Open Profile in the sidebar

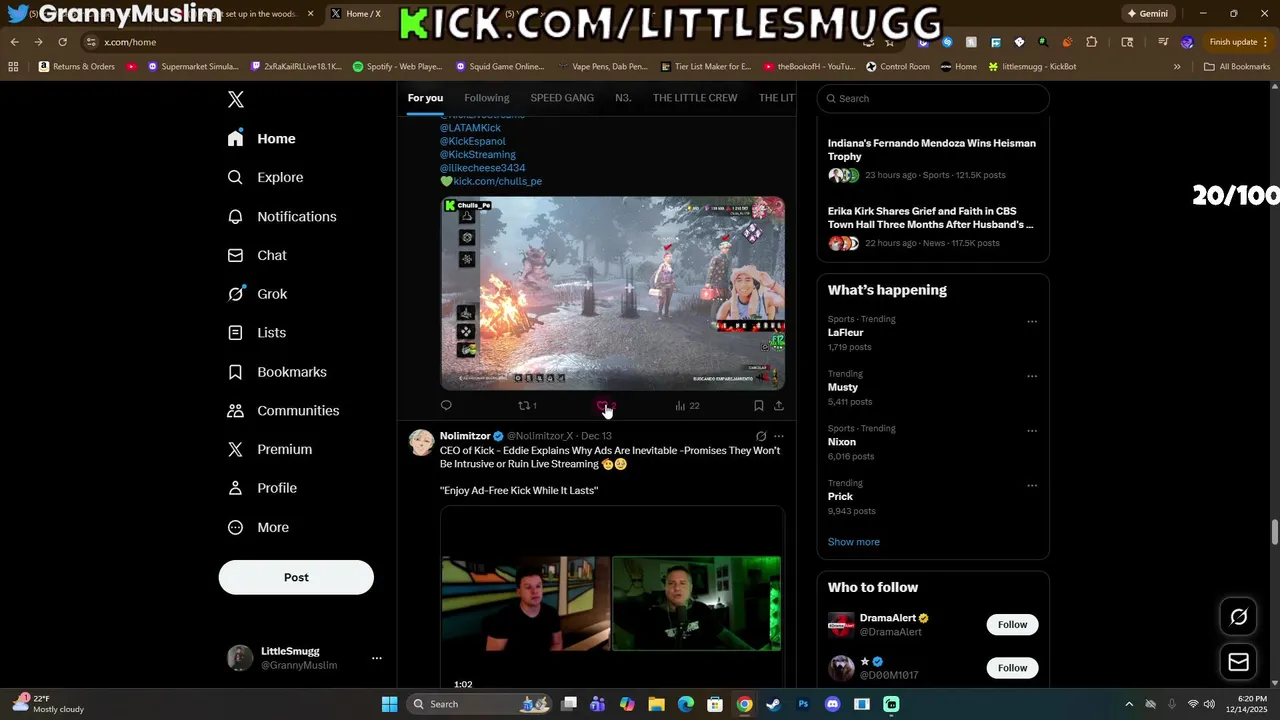click(x=263, y=488)
